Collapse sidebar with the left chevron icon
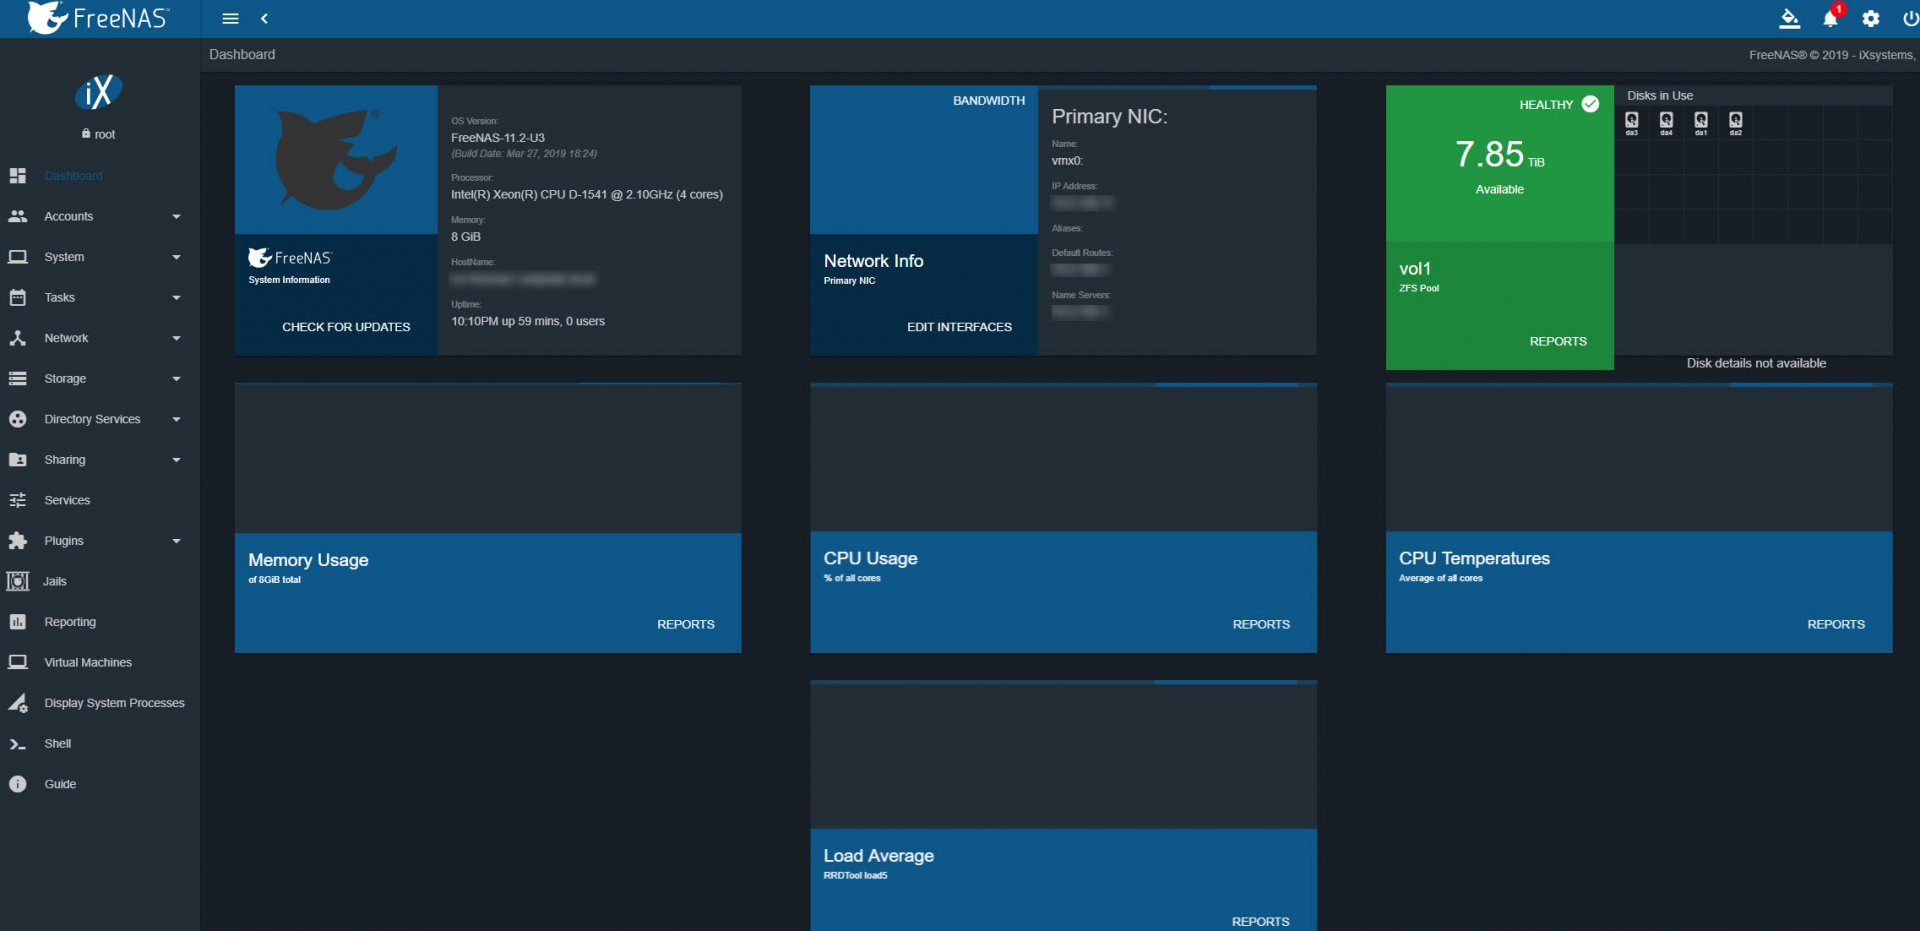The height and width of the screenshot is (931, 1920). [264, 18]
